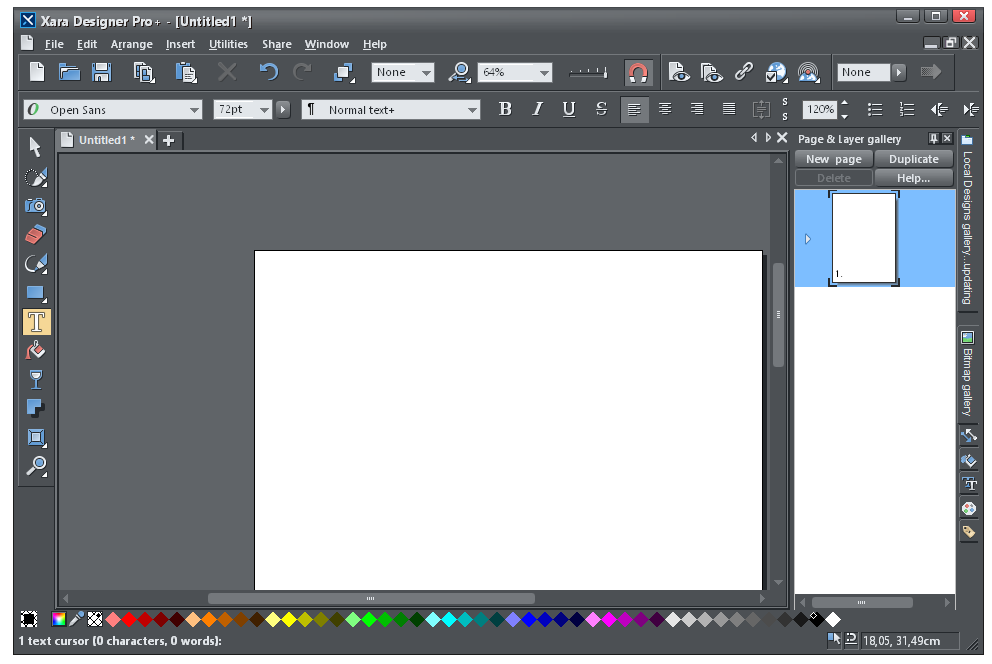Choose the Photo tool camera icon
Viewport: 992px width, 664px height.
pyautogui.click(x=35, y=206)
